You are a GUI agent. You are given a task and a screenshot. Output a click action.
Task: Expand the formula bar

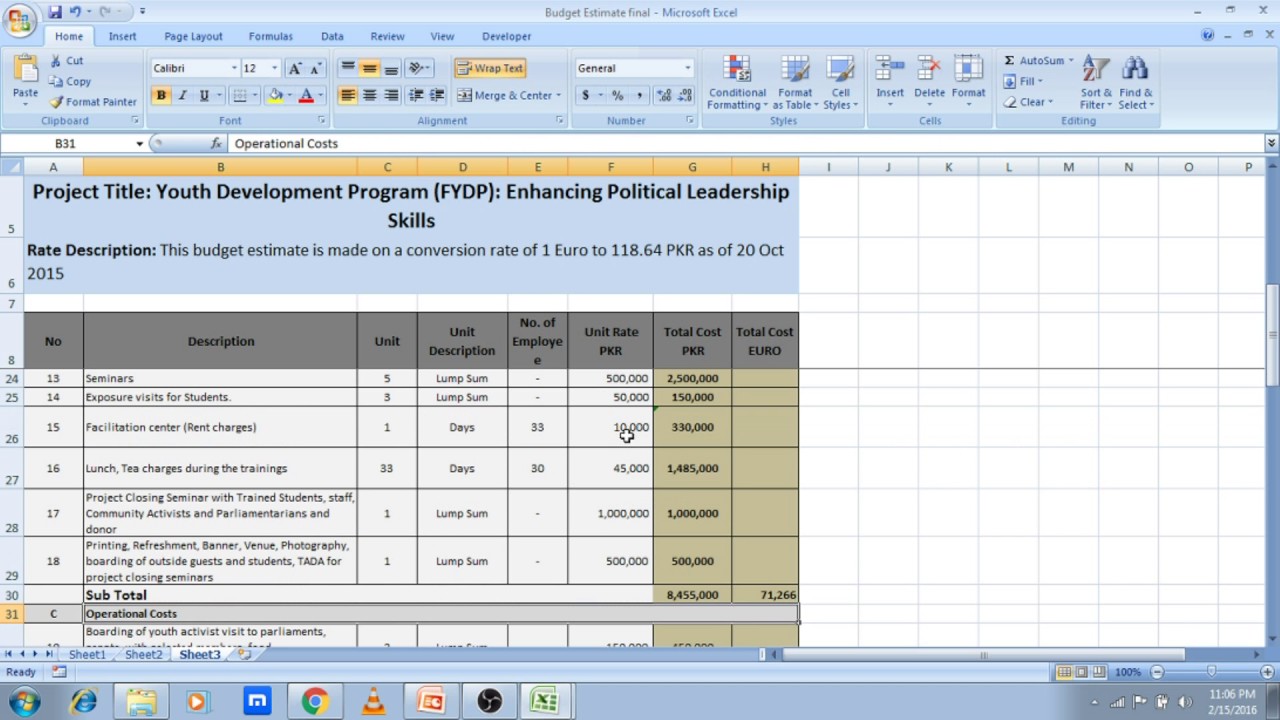[x=1271, y=144]
